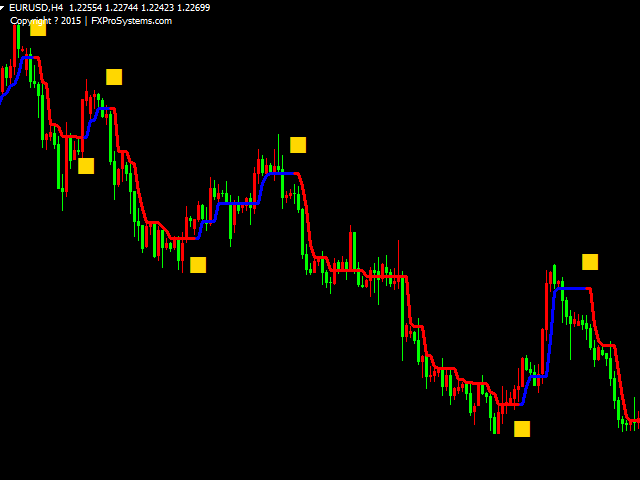This screenshot has width=640, height=480.
Task: Select the lowest yellow square on the chart
Action: pos(522,429)
